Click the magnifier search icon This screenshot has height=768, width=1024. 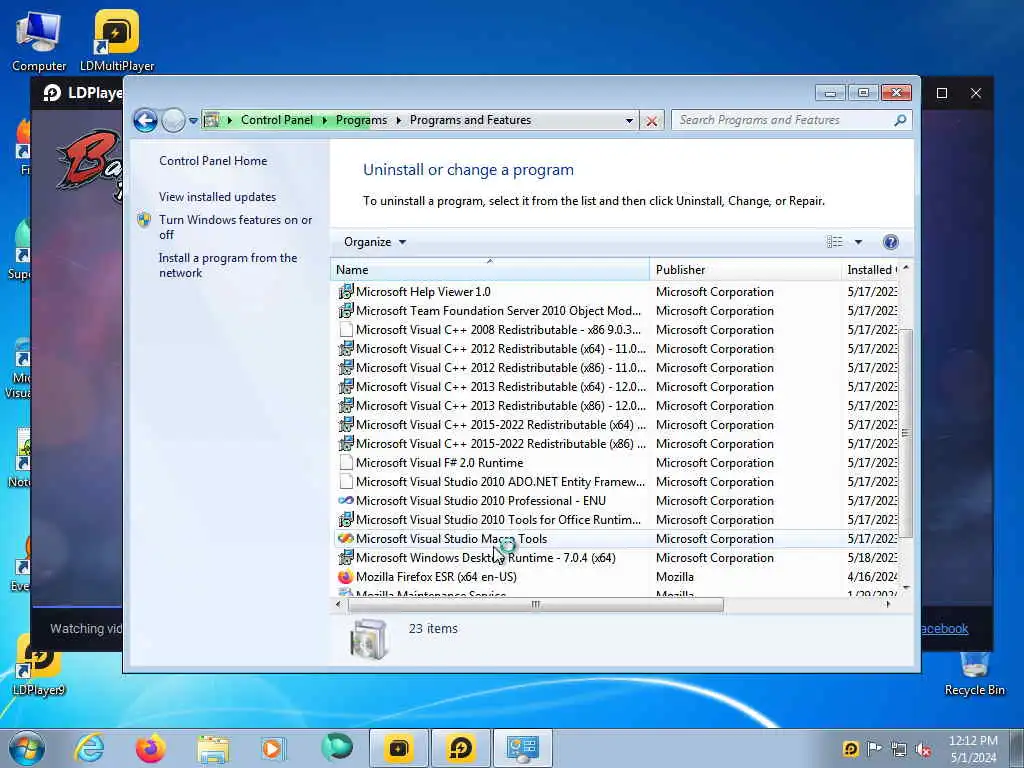click(x=900, y=120)
